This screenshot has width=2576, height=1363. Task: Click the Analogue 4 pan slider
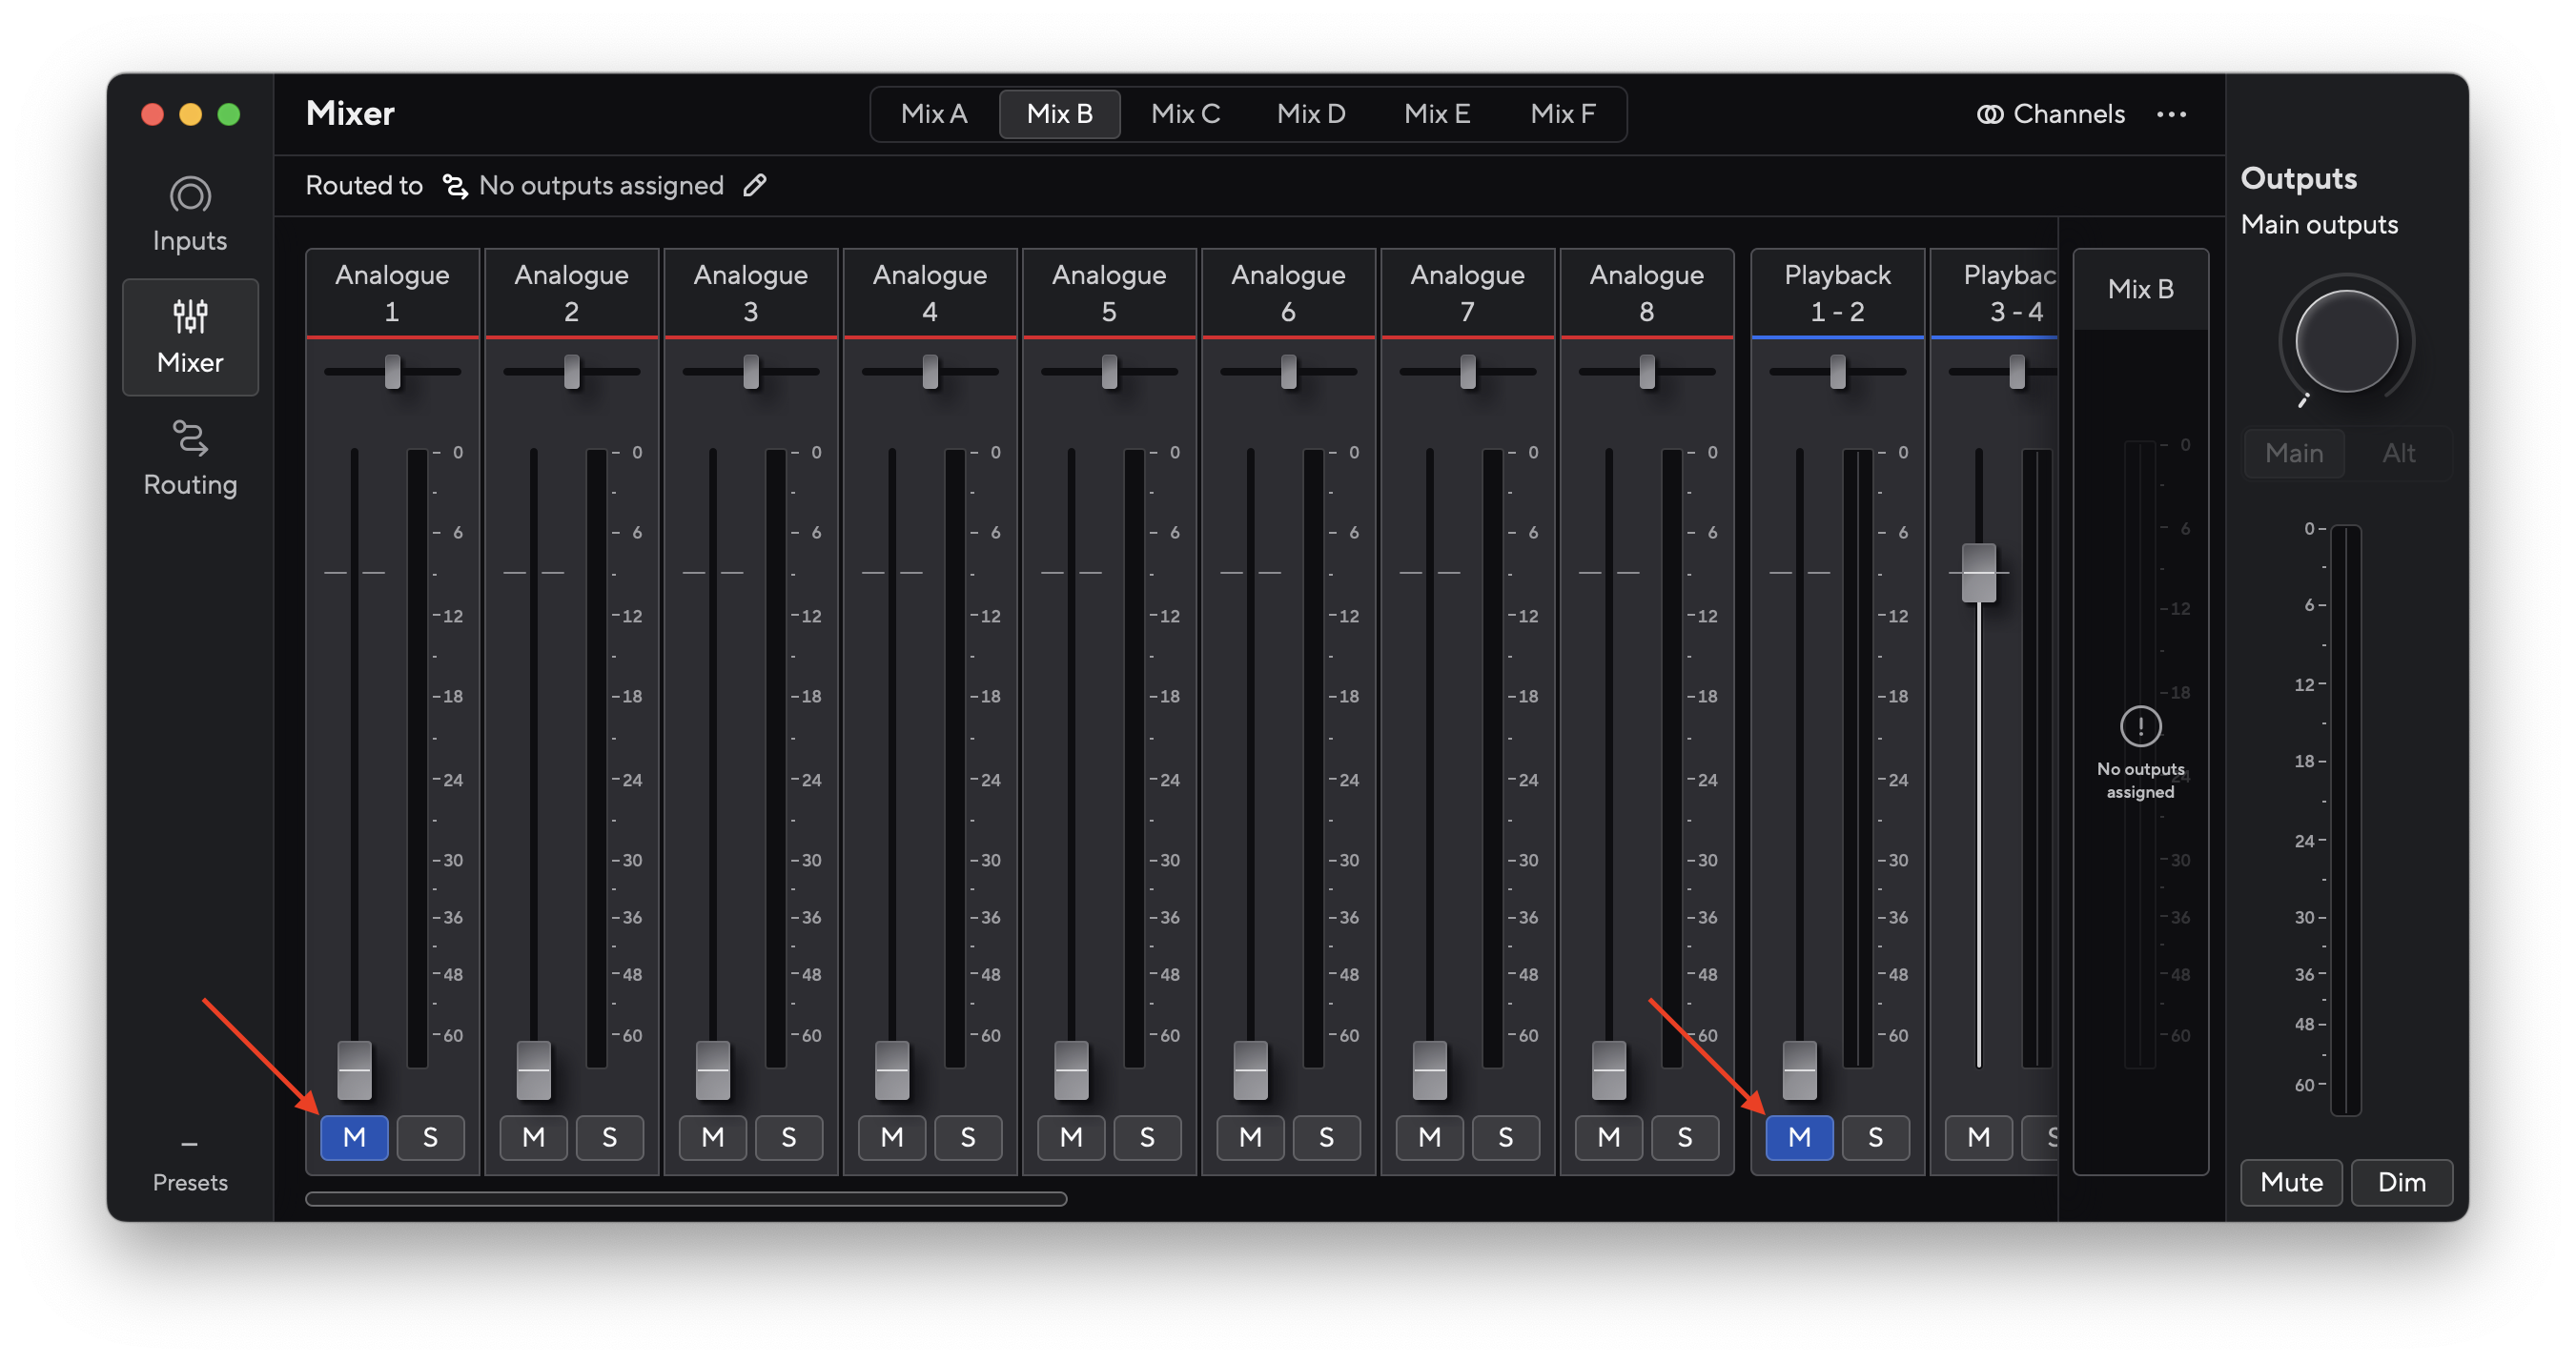pyautogui.click(x=930, y=372)
